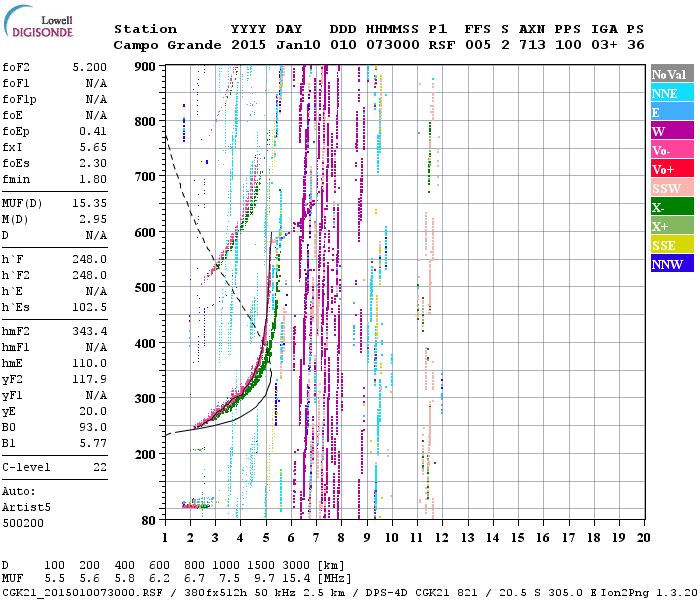This screenshot has width=700, height=600.
Task: Click the B1 value 5.77
Action: click(93, 443)
